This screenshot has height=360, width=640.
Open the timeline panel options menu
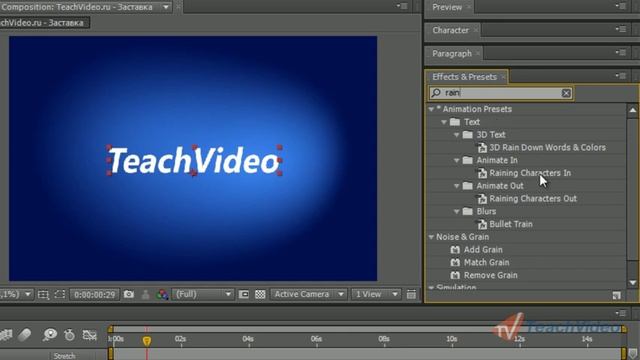pyautogui.click(x=621, y=313)
